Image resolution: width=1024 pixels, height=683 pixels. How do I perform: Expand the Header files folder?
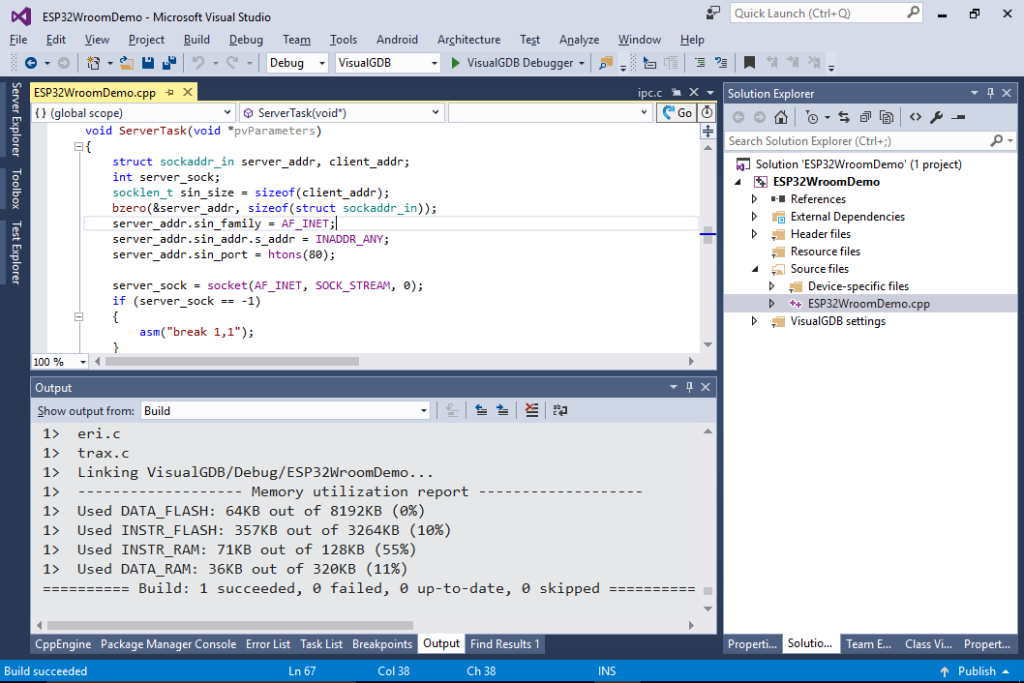(x=755, y=233)
